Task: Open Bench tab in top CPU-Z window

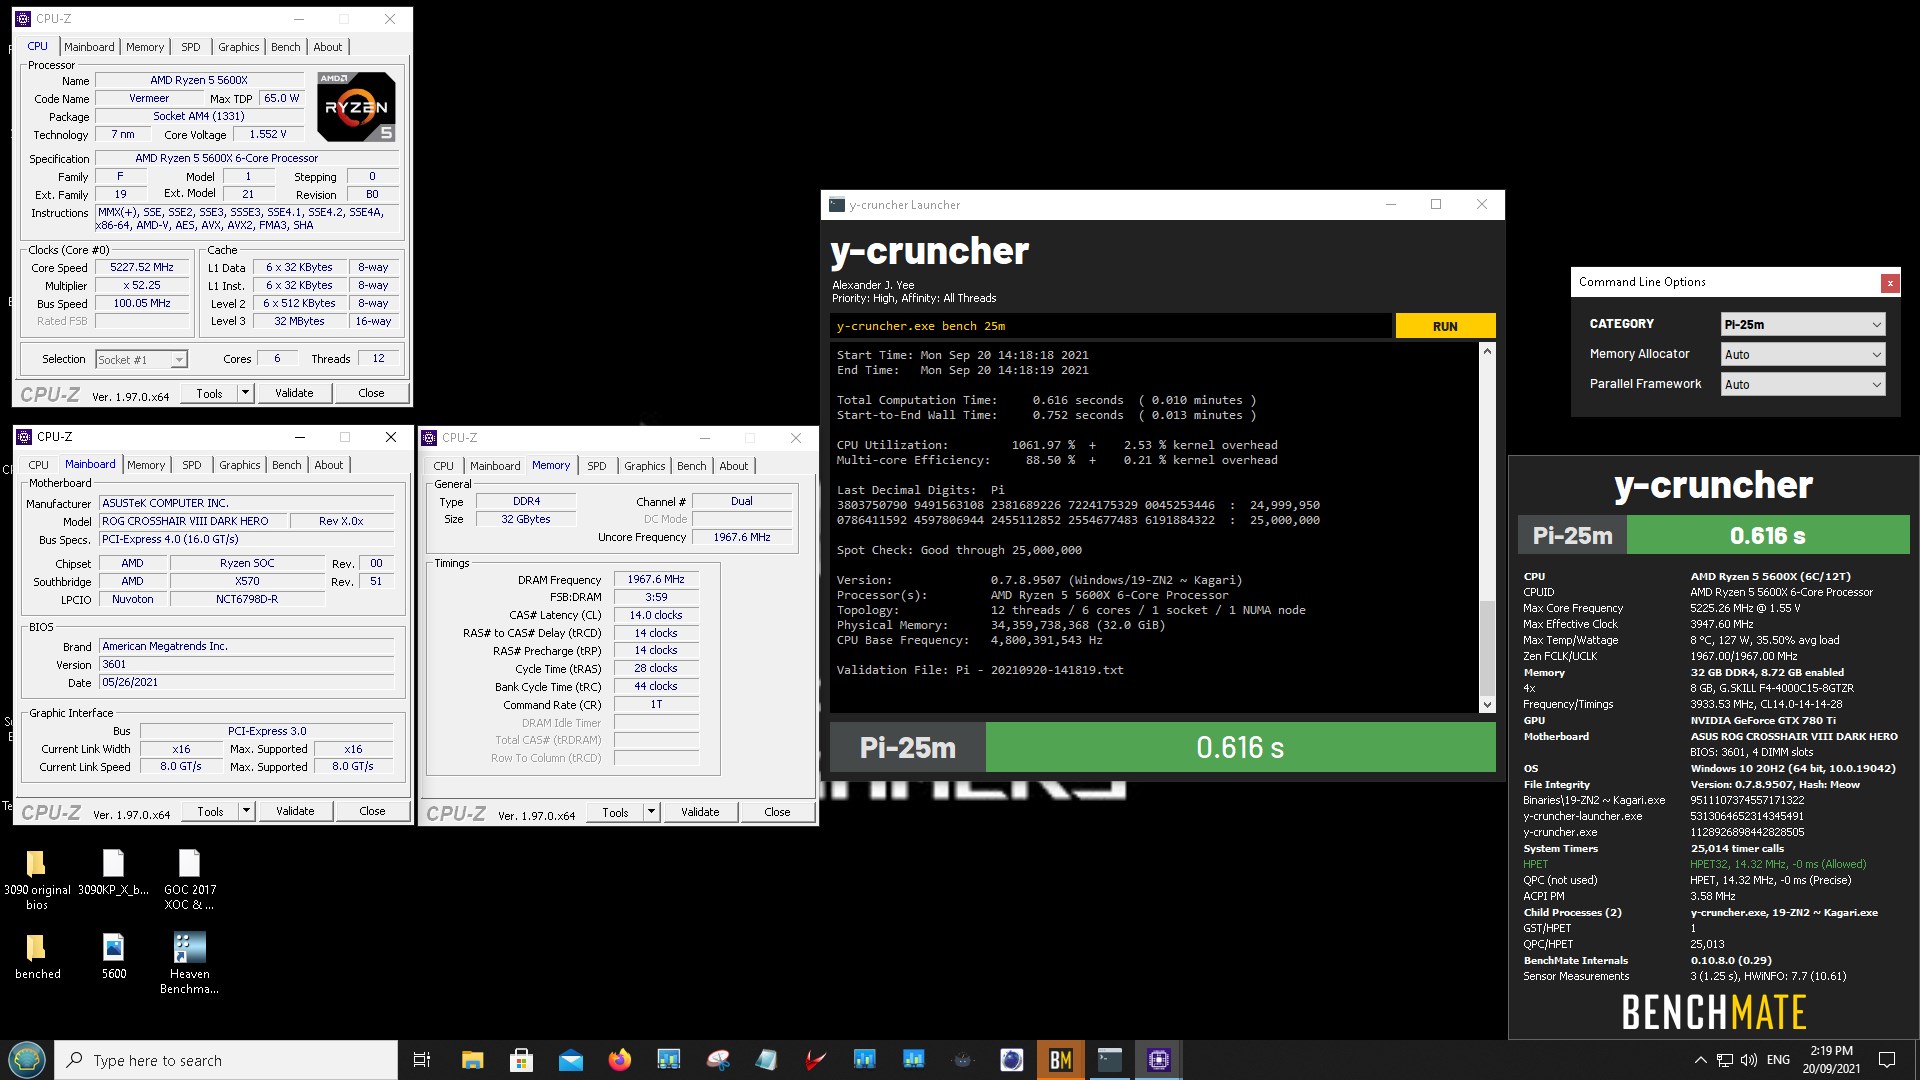Action: pos(285,47)
